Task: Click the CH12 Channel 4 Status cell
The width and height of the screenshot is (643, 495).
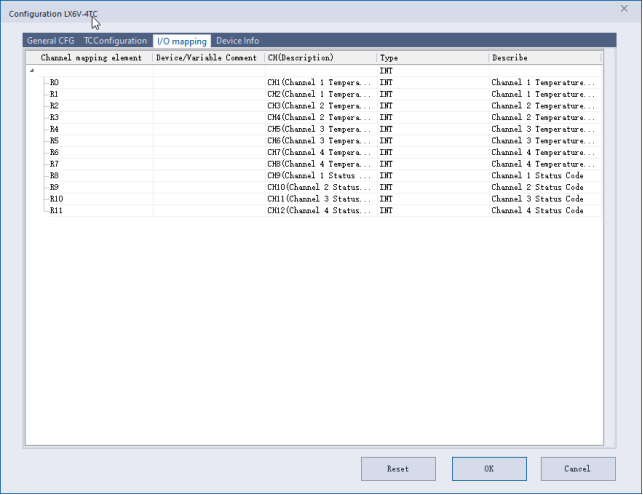Action: pos(321,210)
